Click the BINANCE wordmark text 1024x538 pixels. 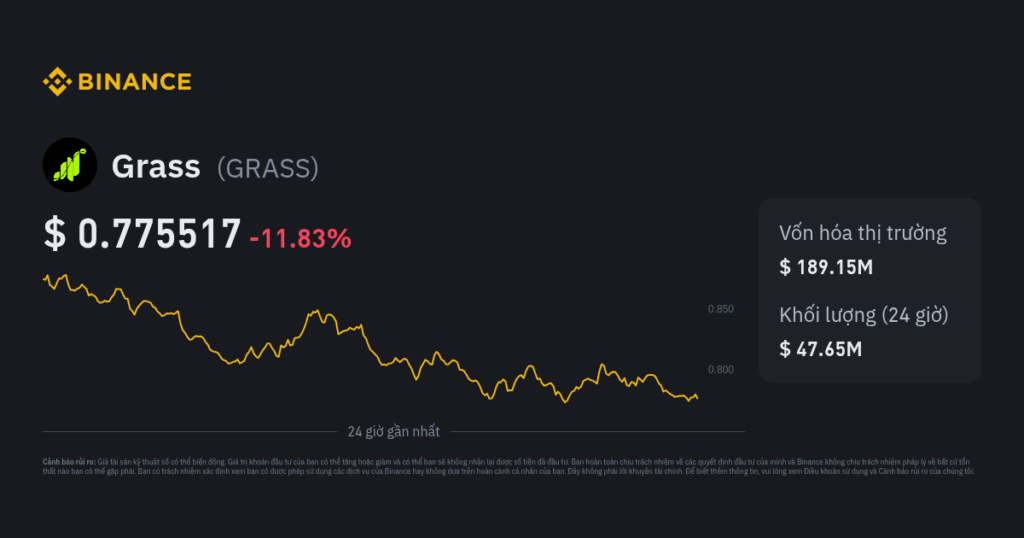[133, 82]
